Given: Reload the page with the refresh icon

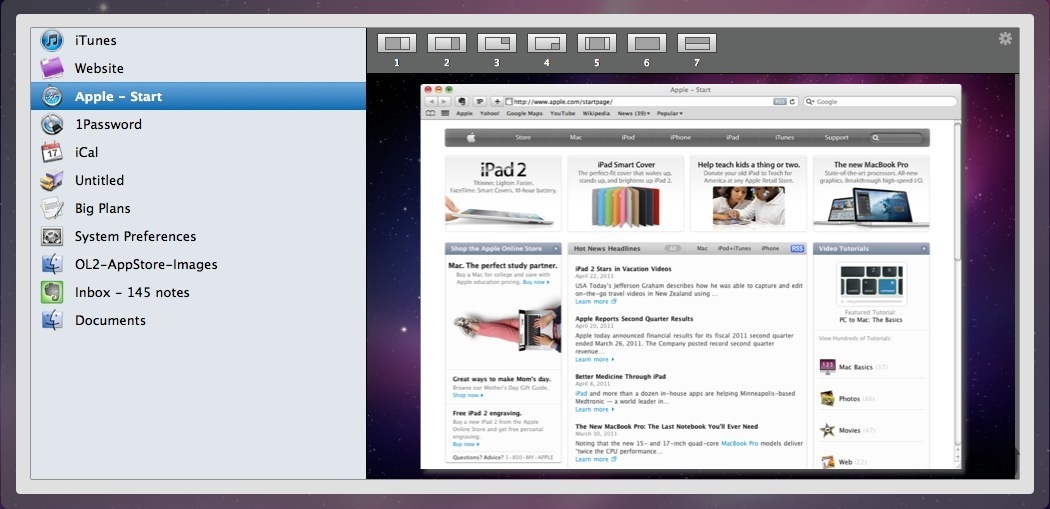Looking at the screenshot, I should click(x=793, y=102).
